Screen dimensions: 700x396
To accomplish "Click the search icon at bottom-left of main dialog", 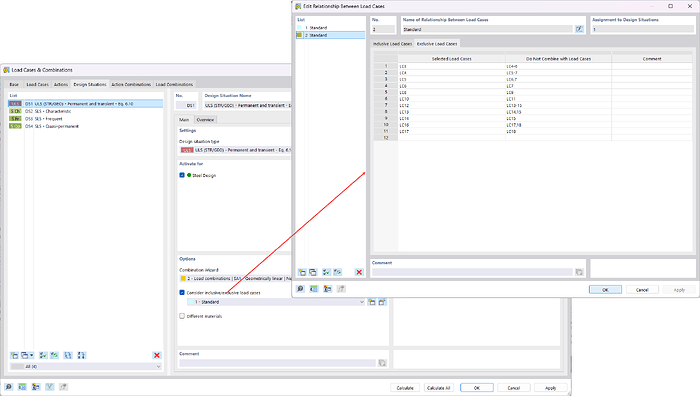I will 8,387.
